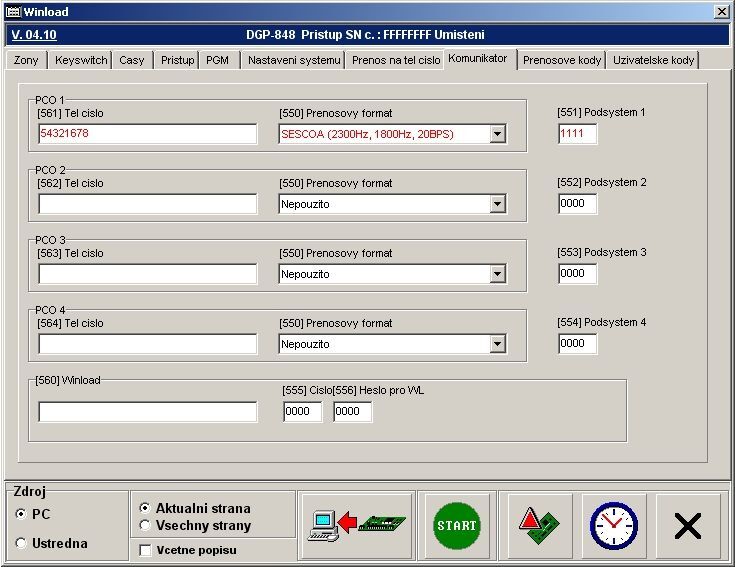Click the Winload 560 phone number field
The image size is (735, 567).
pos(147,412)
